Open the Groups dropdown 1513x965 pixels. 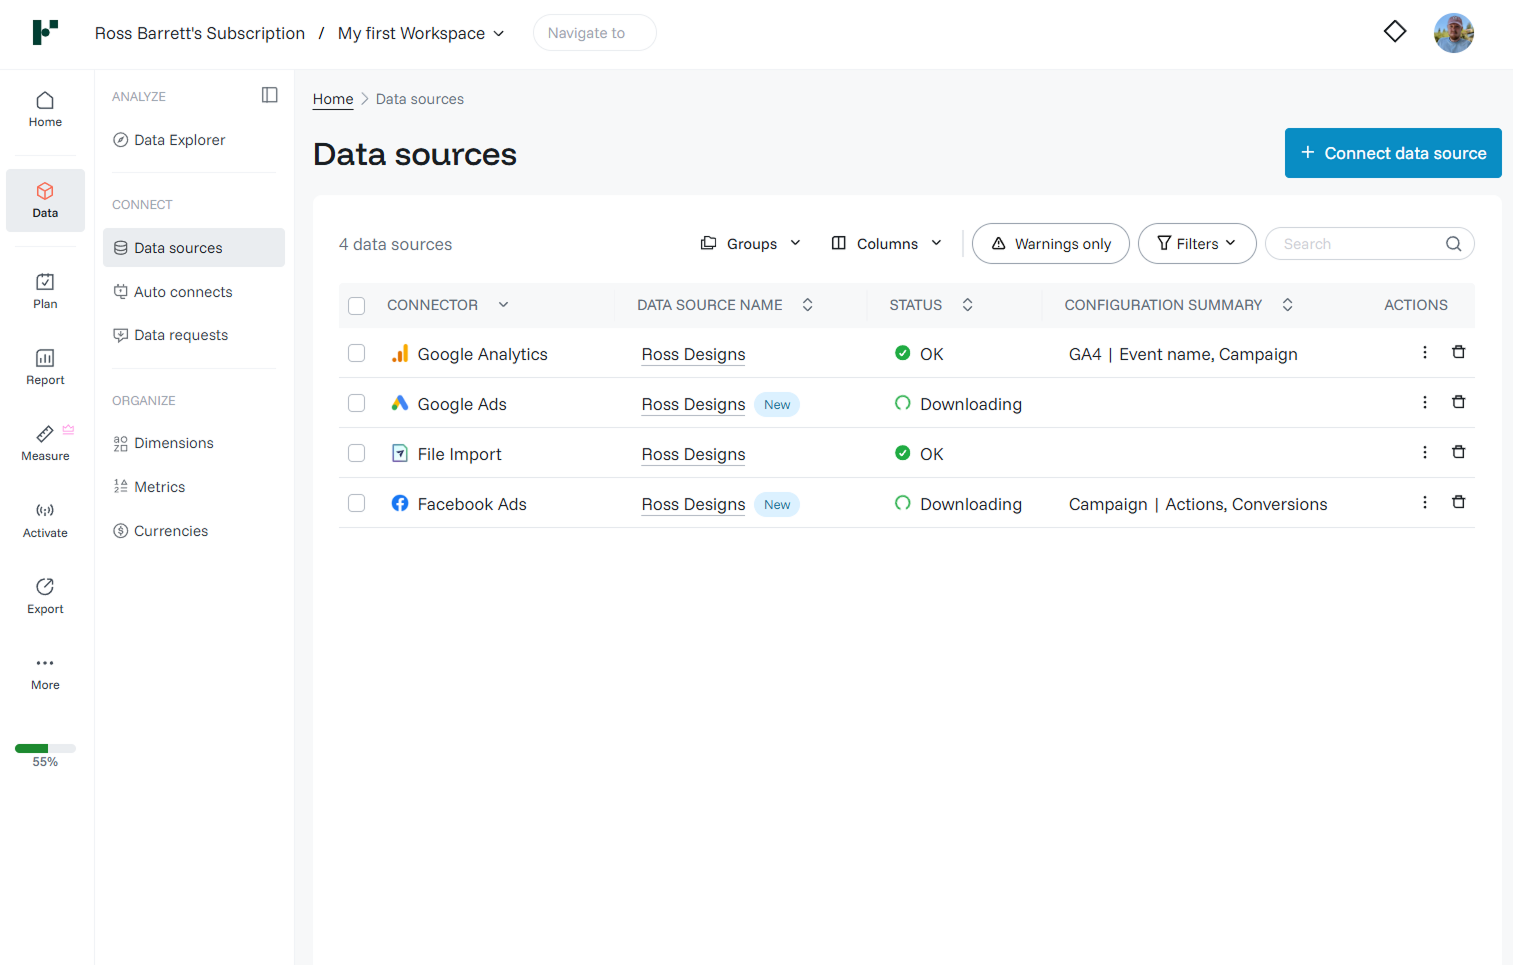(751, 244)
